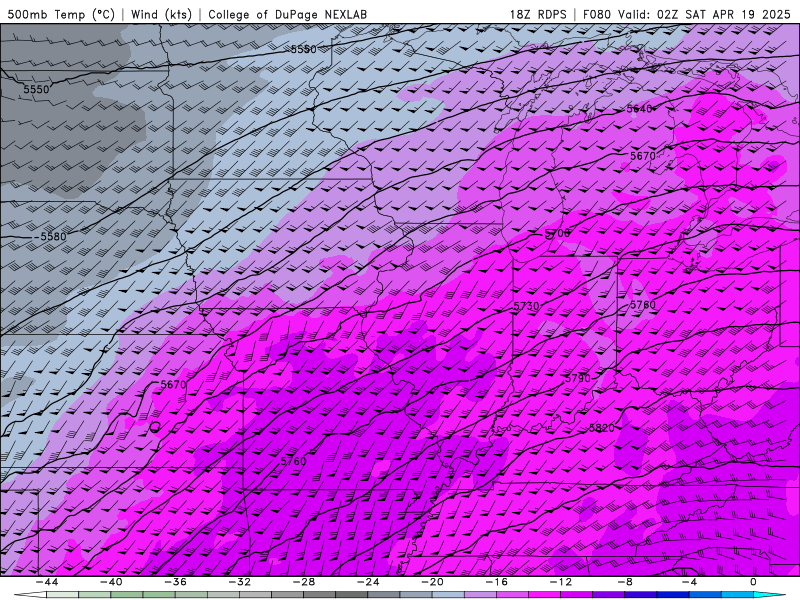Click the -20 color scale tick label
The height and width of the screenshot is (600, 800).
[x=433, y=582]
